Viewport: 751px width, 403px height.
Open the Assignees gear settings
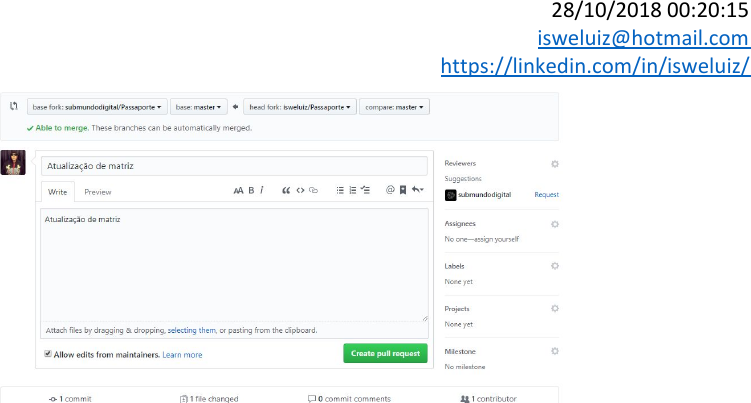[x=555, y=224]
